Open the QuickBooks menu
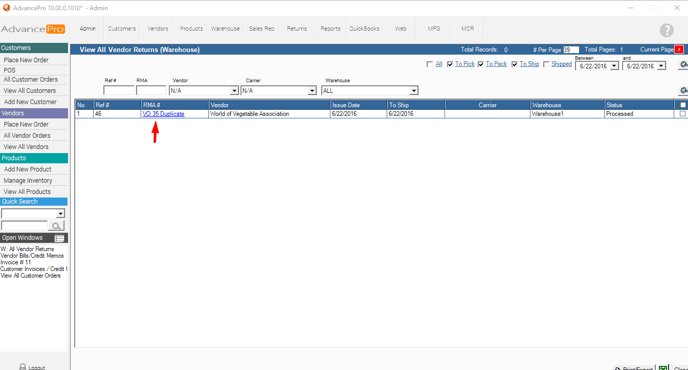 [364, 29]
